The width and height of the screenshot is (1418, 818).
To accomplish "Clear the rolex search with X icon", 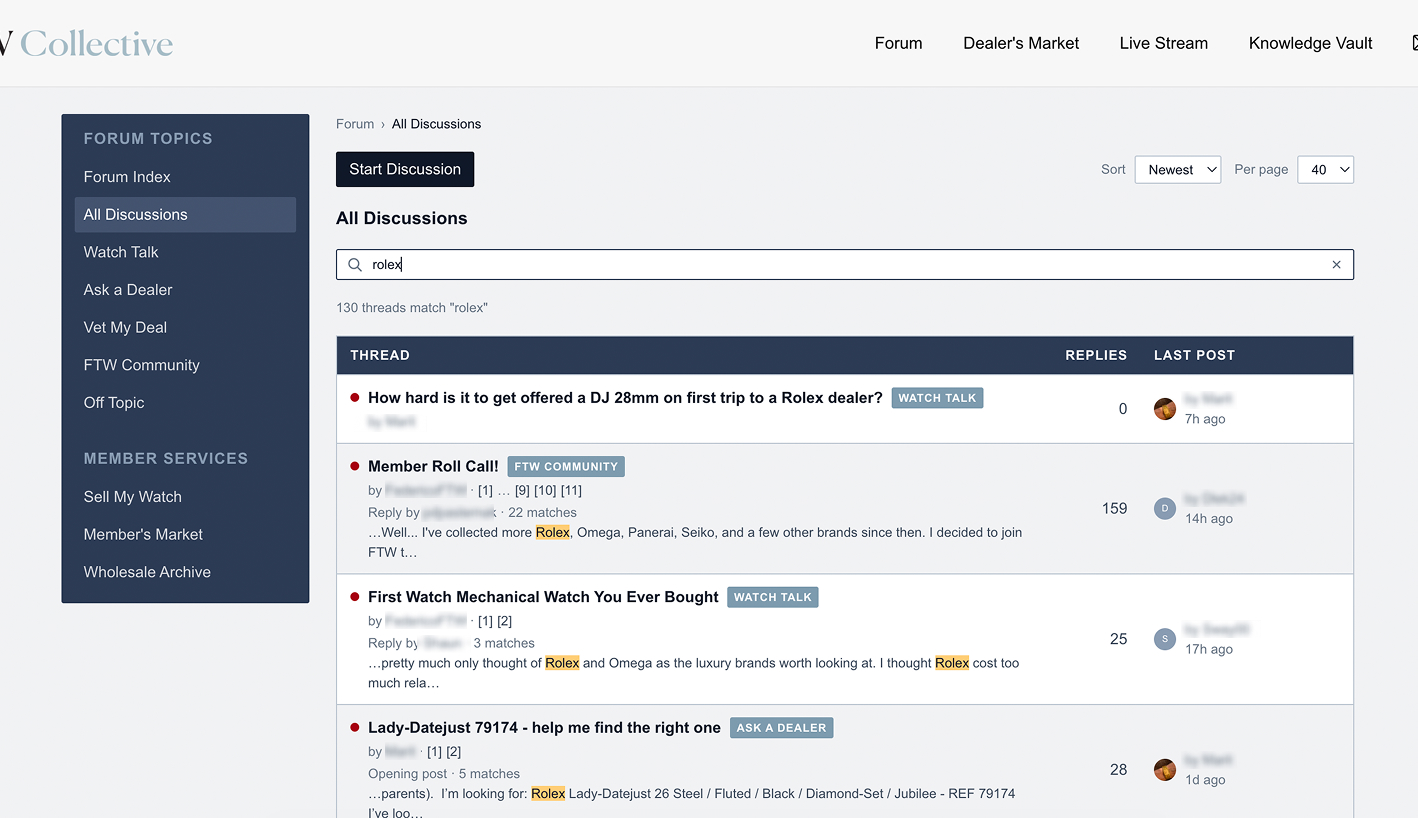I will point(1336,265).
